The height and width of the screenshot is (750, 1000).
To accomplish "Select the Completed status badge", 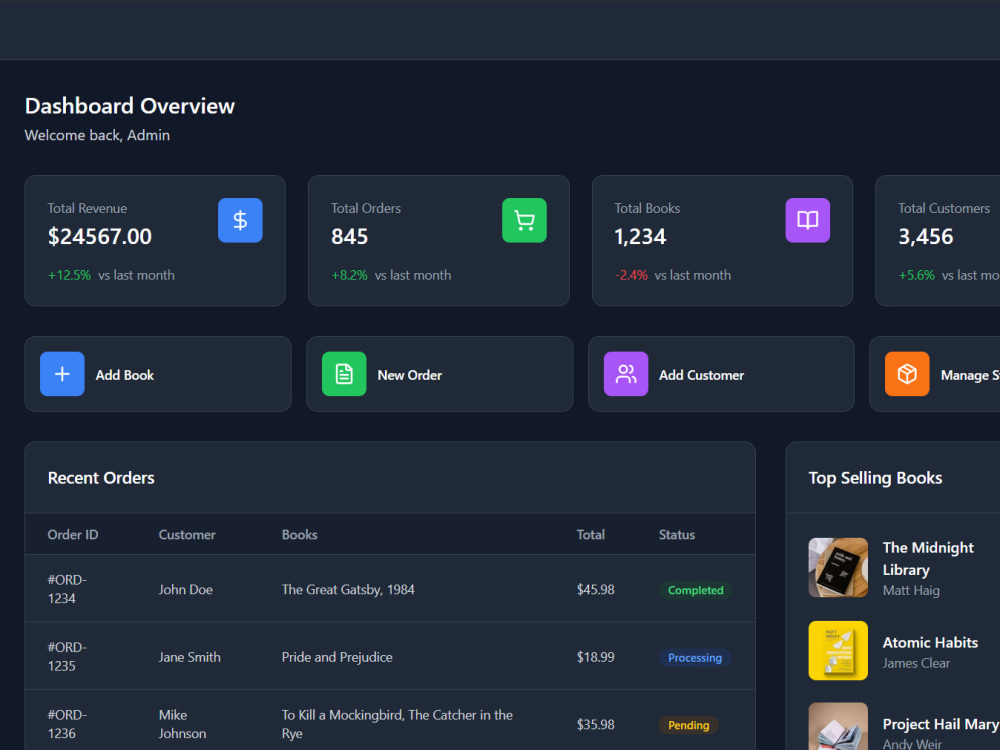I will pos(695,590).
